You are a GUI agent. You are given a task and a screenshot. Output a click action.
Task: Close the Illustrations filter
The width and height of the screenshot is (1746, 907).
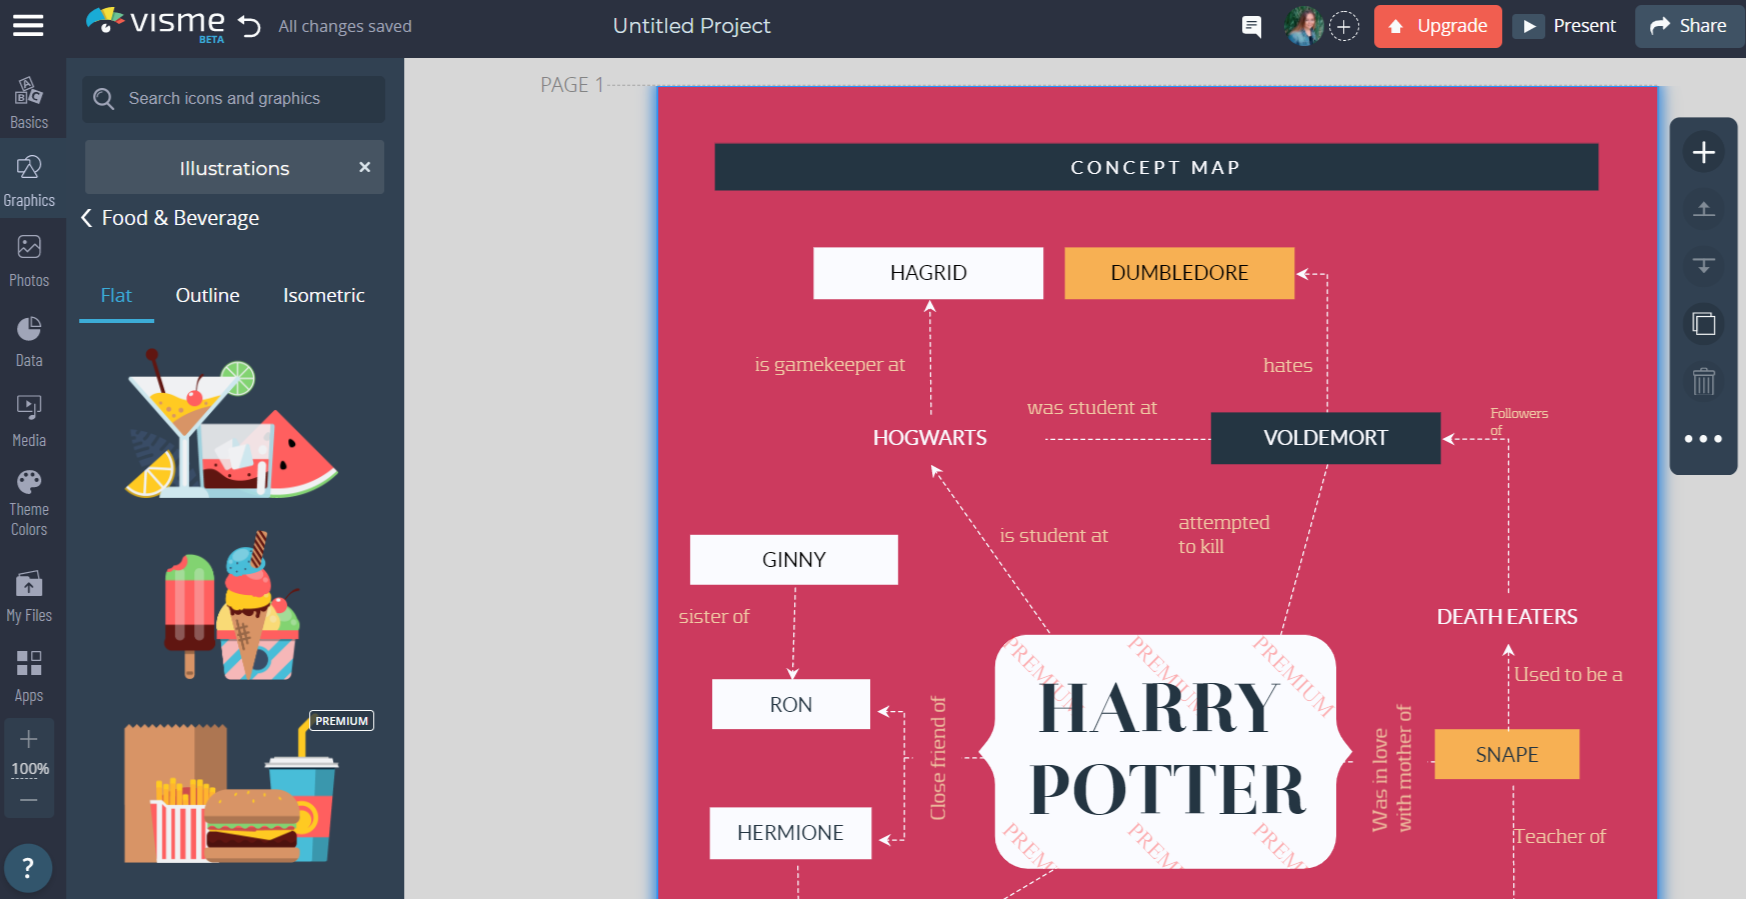click(365, 167)
